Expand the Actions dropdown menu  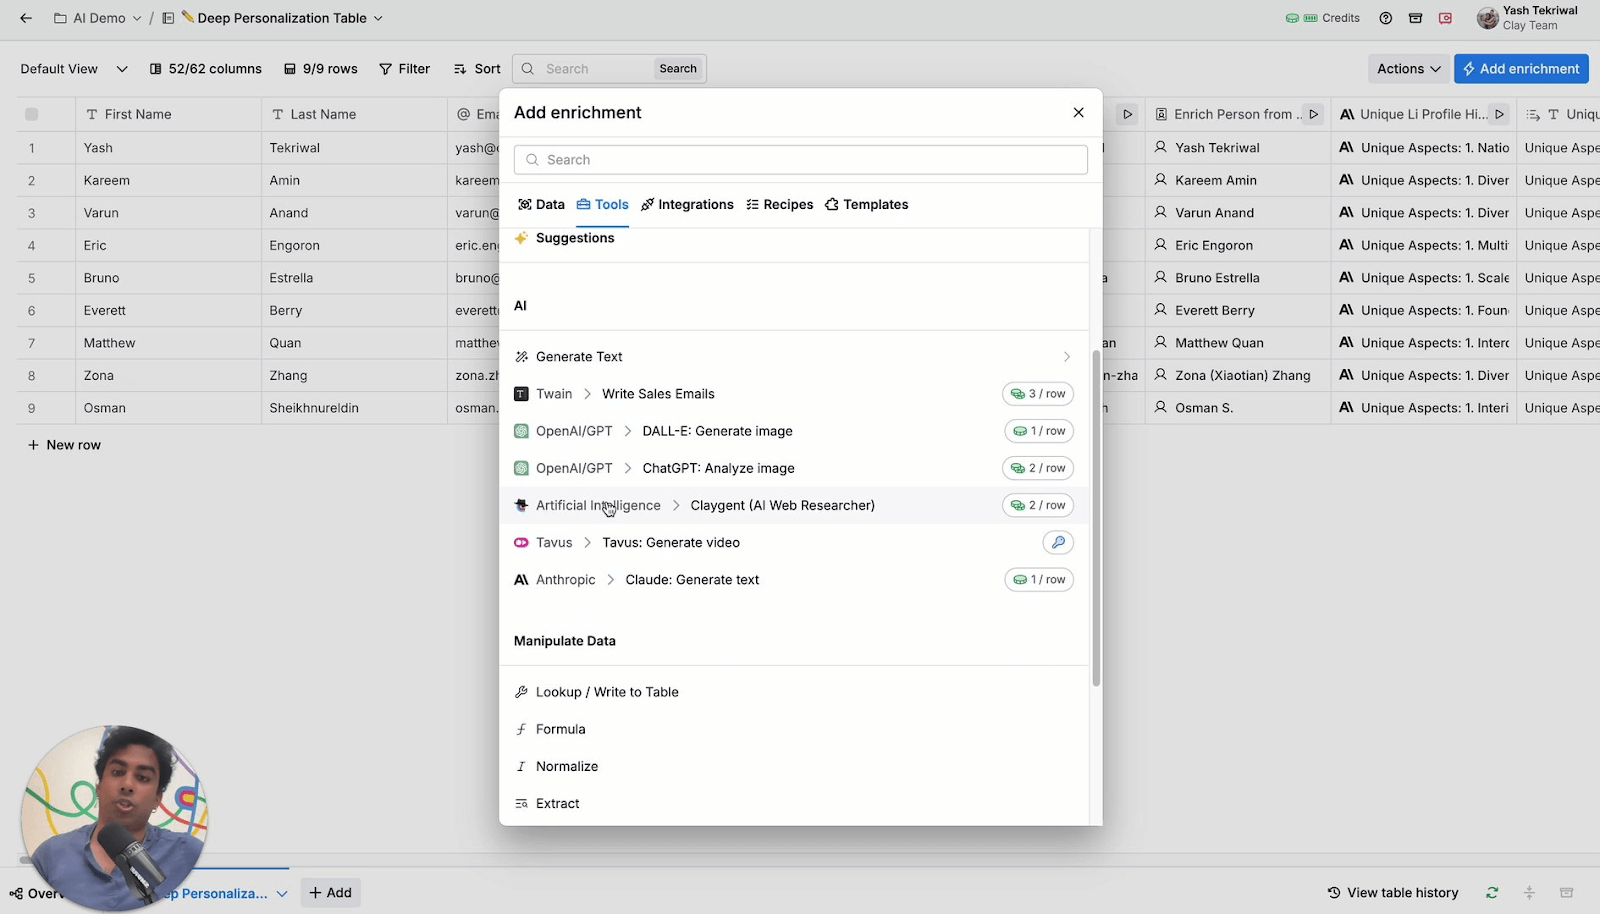[1408, 69]
